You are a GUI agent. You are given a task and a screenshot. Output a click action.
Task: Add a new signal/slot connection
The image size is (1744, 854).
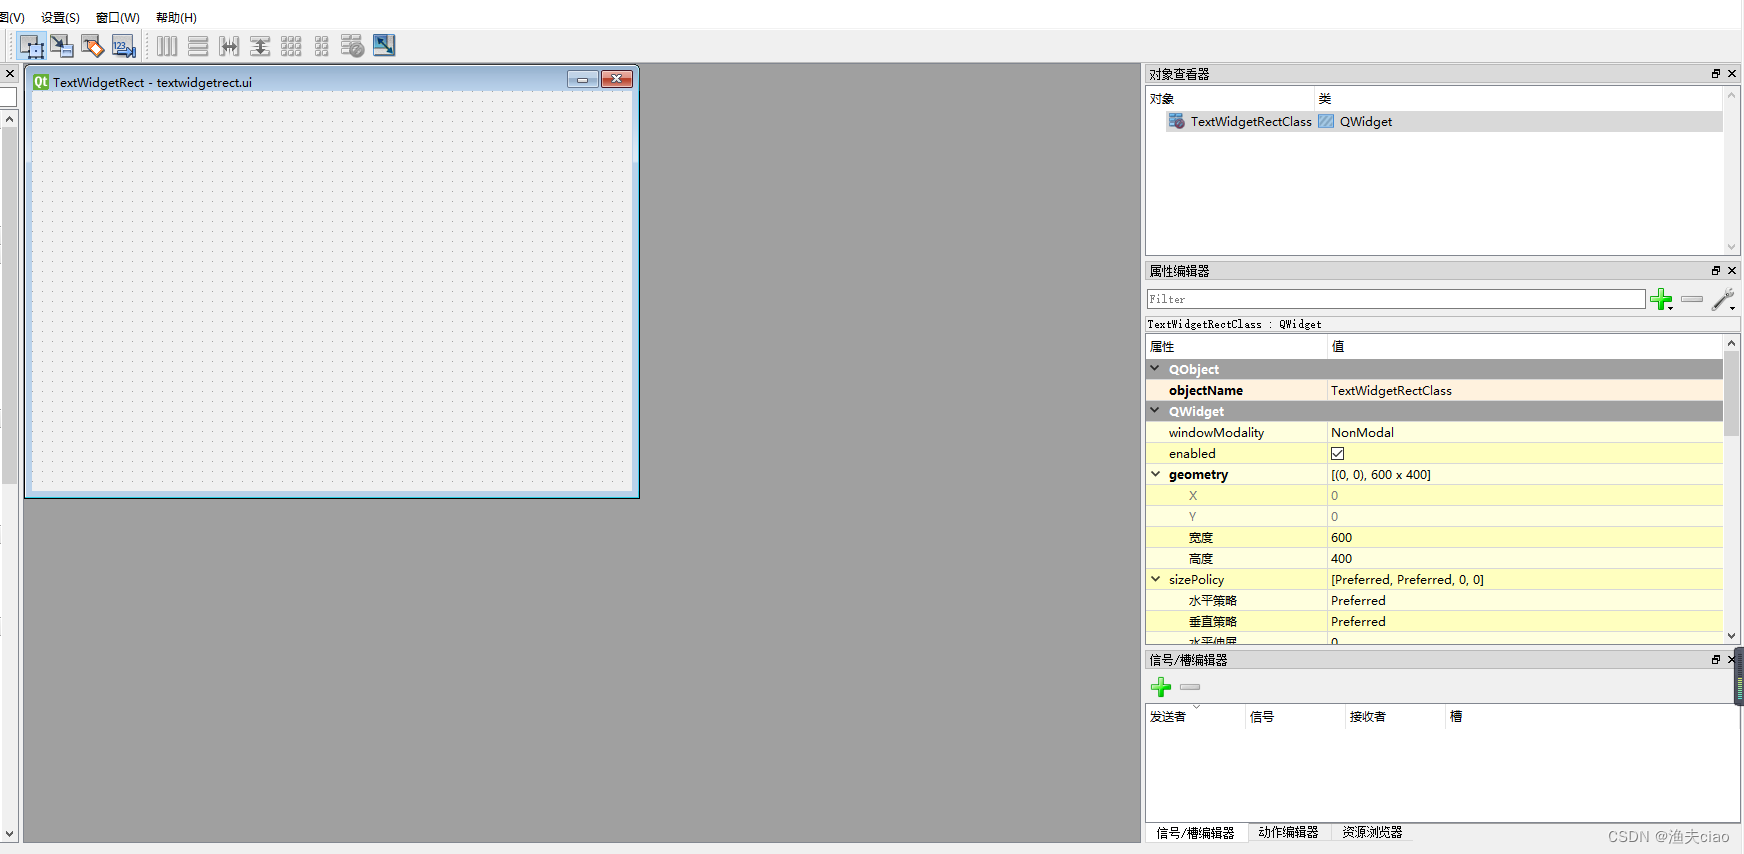pos(1161,687)
